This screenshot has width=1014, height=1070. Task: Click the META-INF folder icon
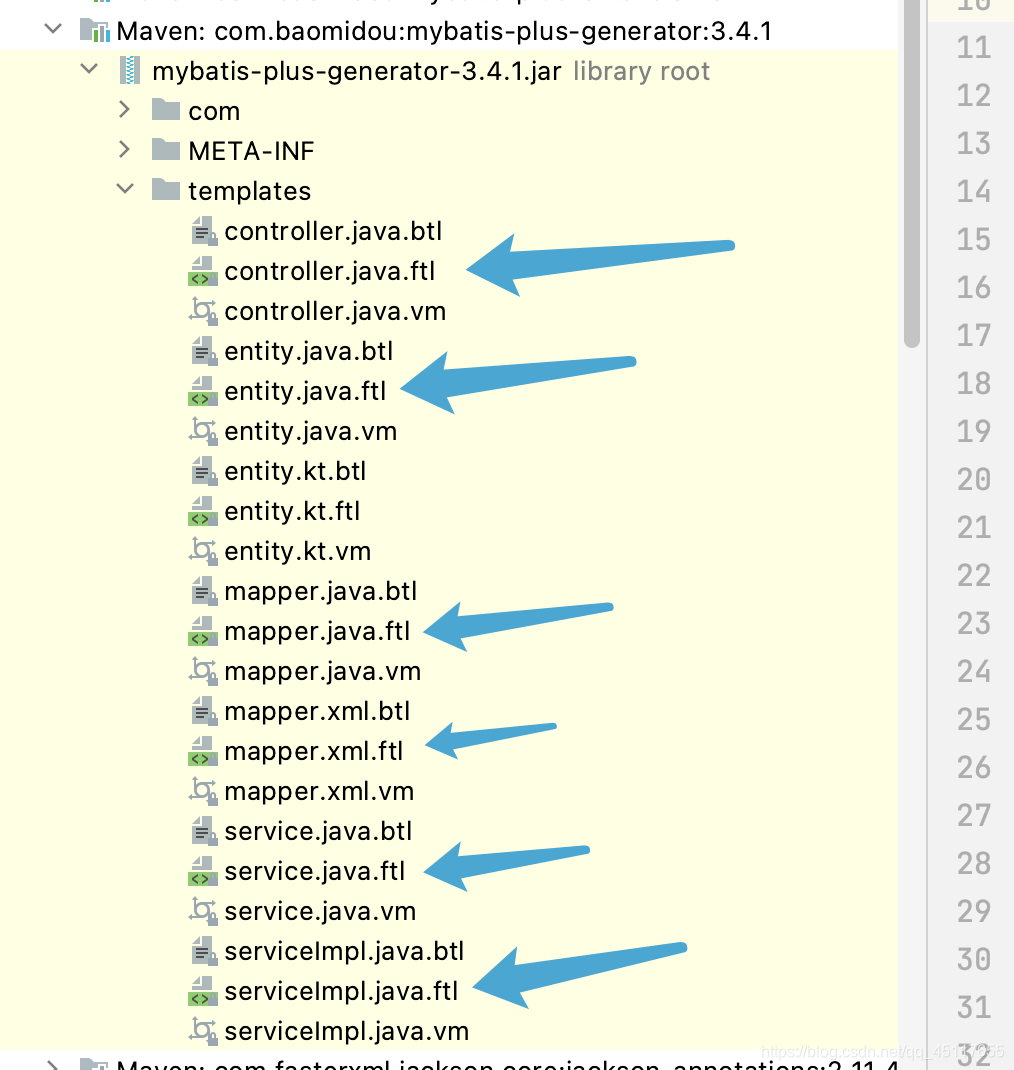pos(166,149)
